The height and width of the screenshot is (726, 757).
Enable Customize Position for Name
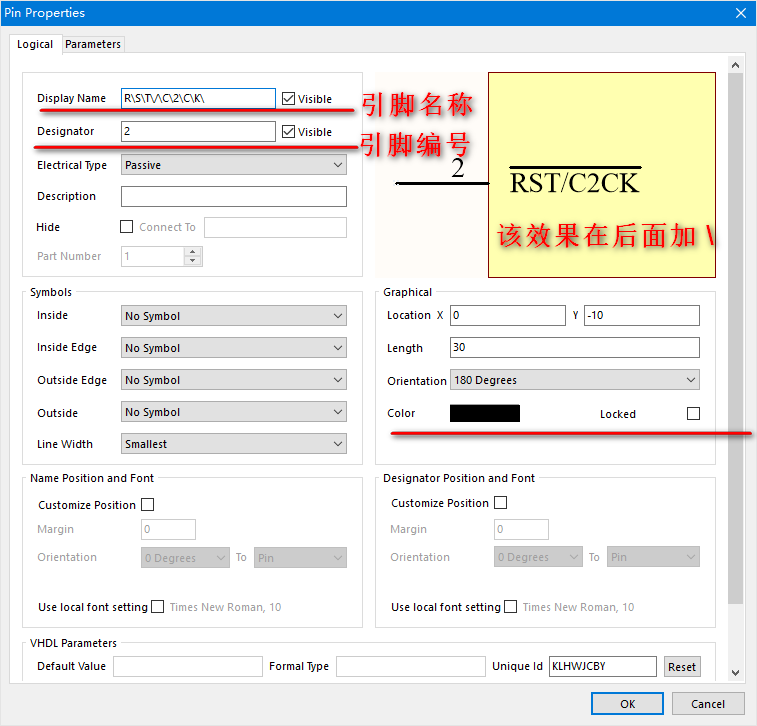148,505
